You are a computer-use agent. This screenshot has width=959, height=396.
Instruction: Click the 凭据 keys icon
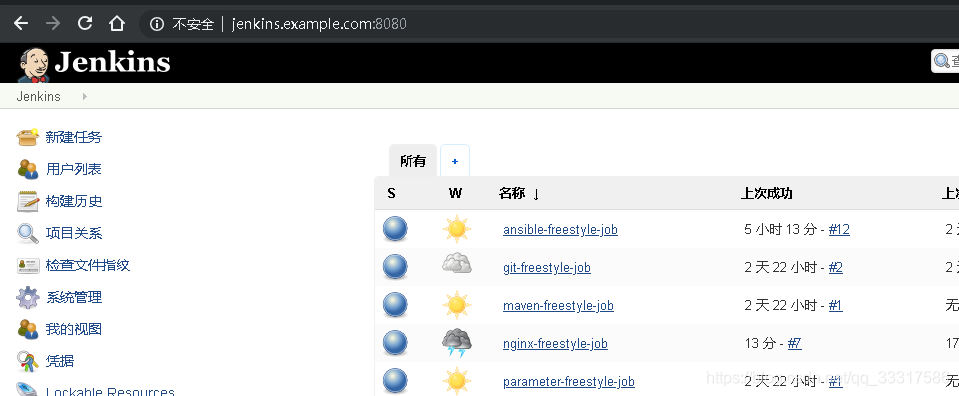(28, 361)
